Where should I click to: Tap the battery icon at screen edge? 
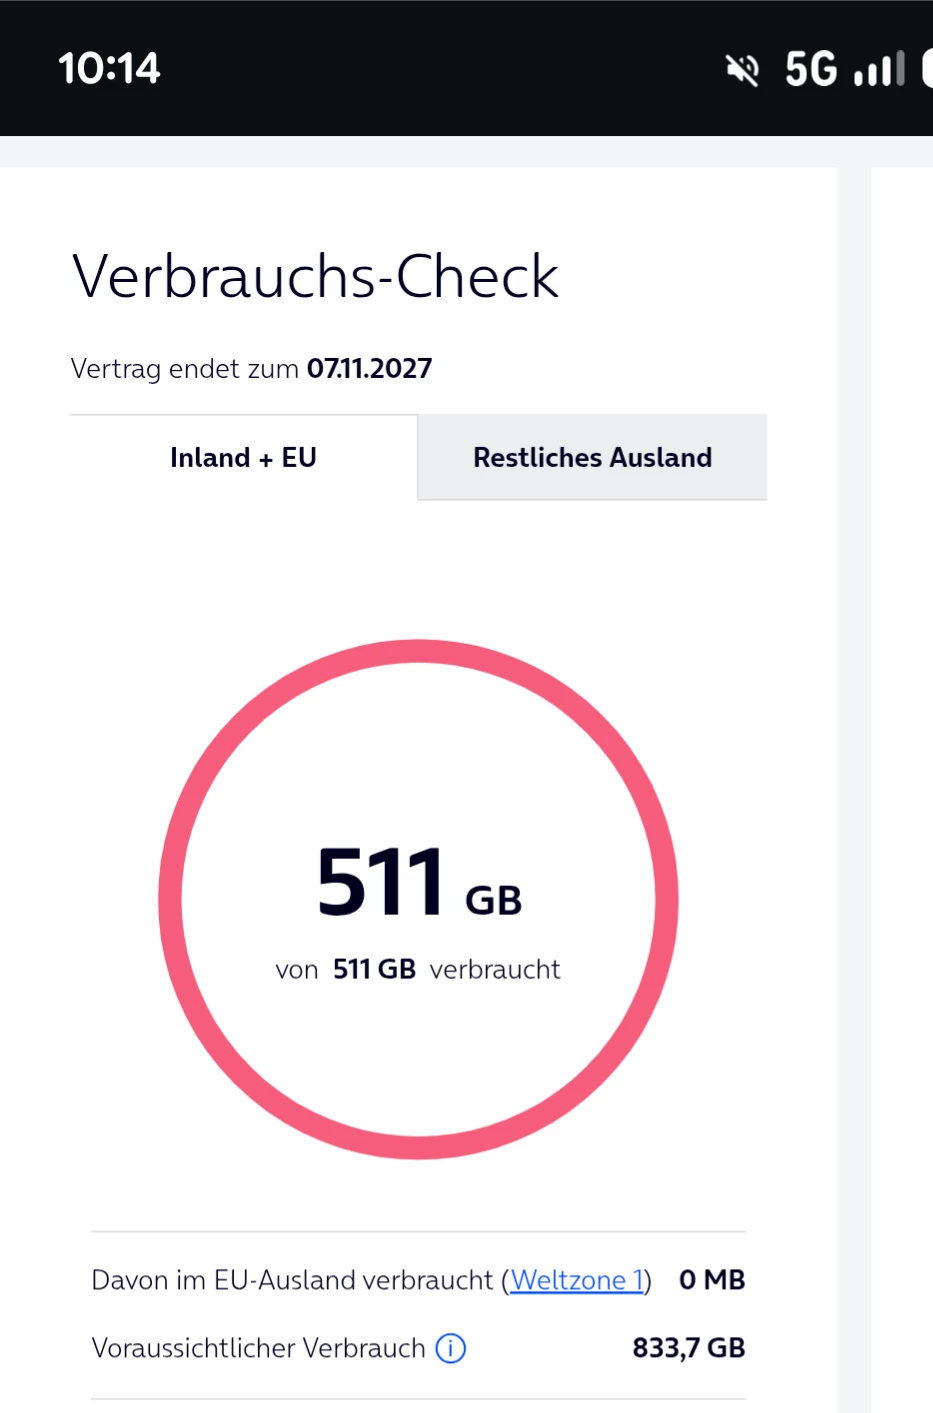[927, 69]
